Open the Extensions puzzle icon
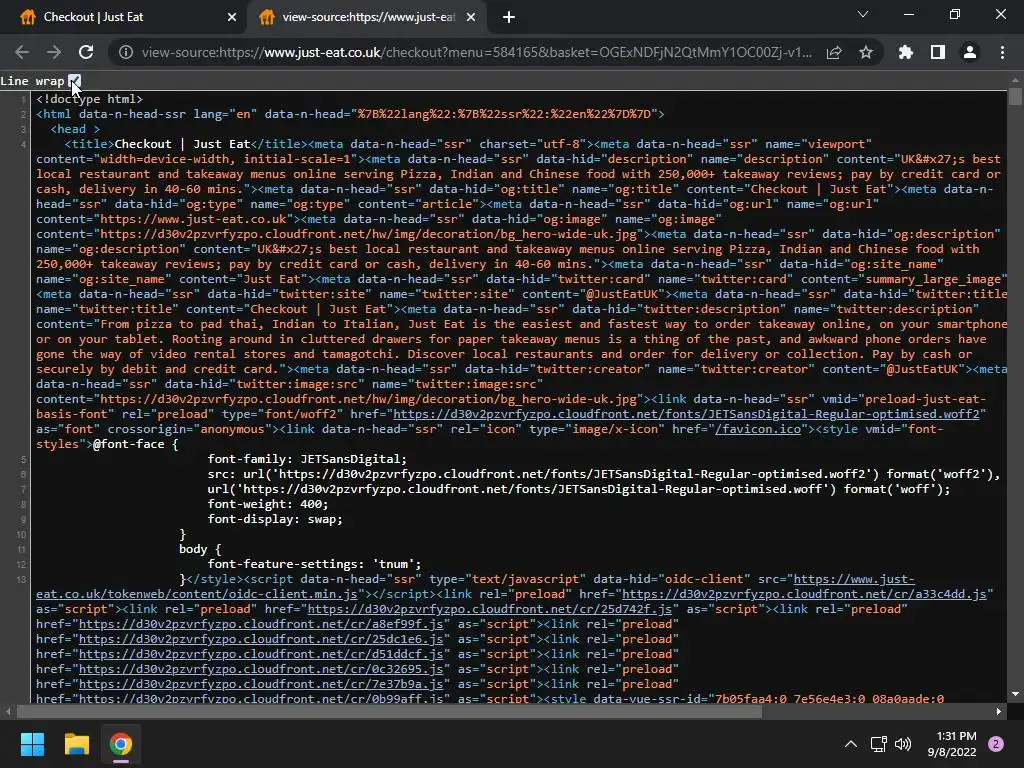1024x768 pixels. [x=906, y=52]
